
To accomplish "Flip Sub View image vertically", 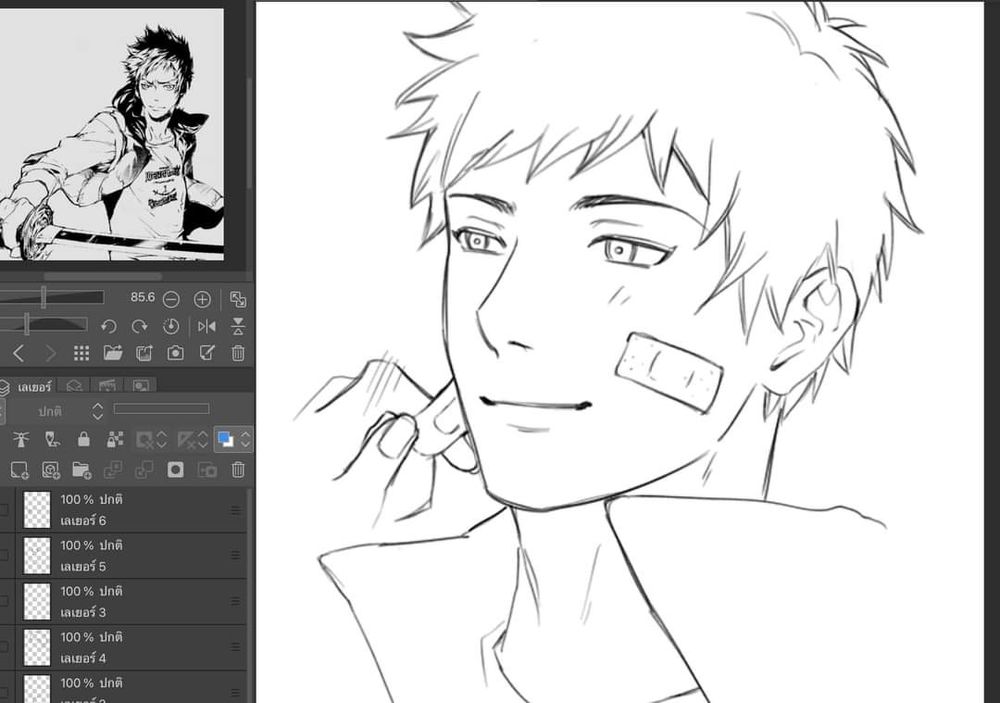I will coord(238,327).
